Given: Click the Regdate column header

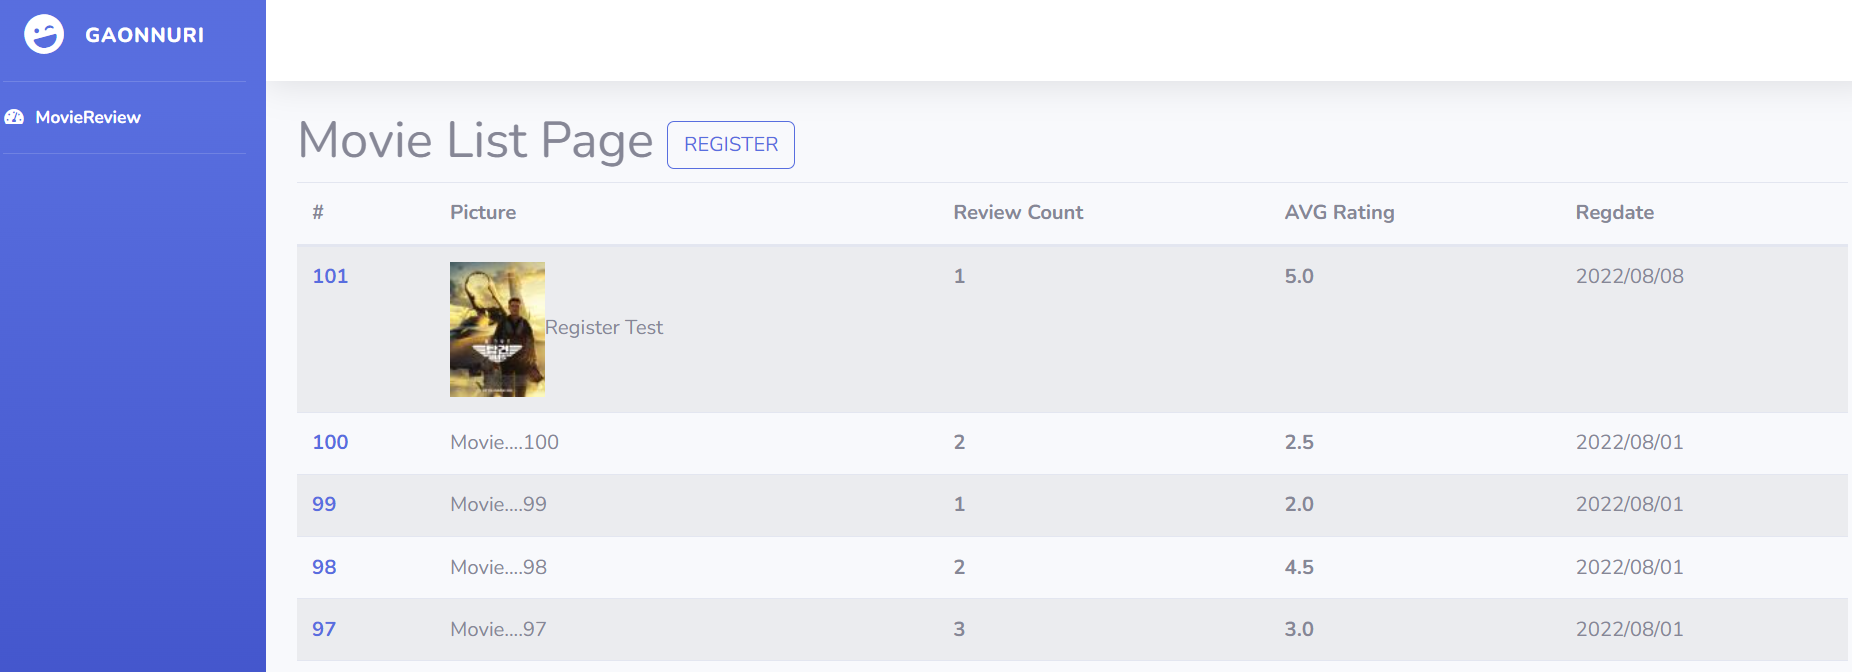Looking at the screenshot, I should (1614, 212).
